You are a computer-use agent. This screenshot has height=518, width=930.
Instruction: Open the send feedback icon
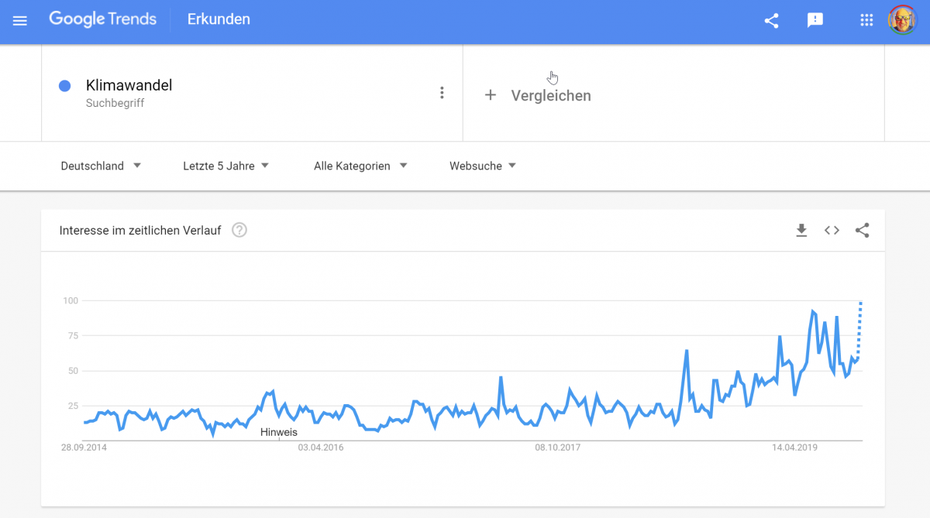815,20
